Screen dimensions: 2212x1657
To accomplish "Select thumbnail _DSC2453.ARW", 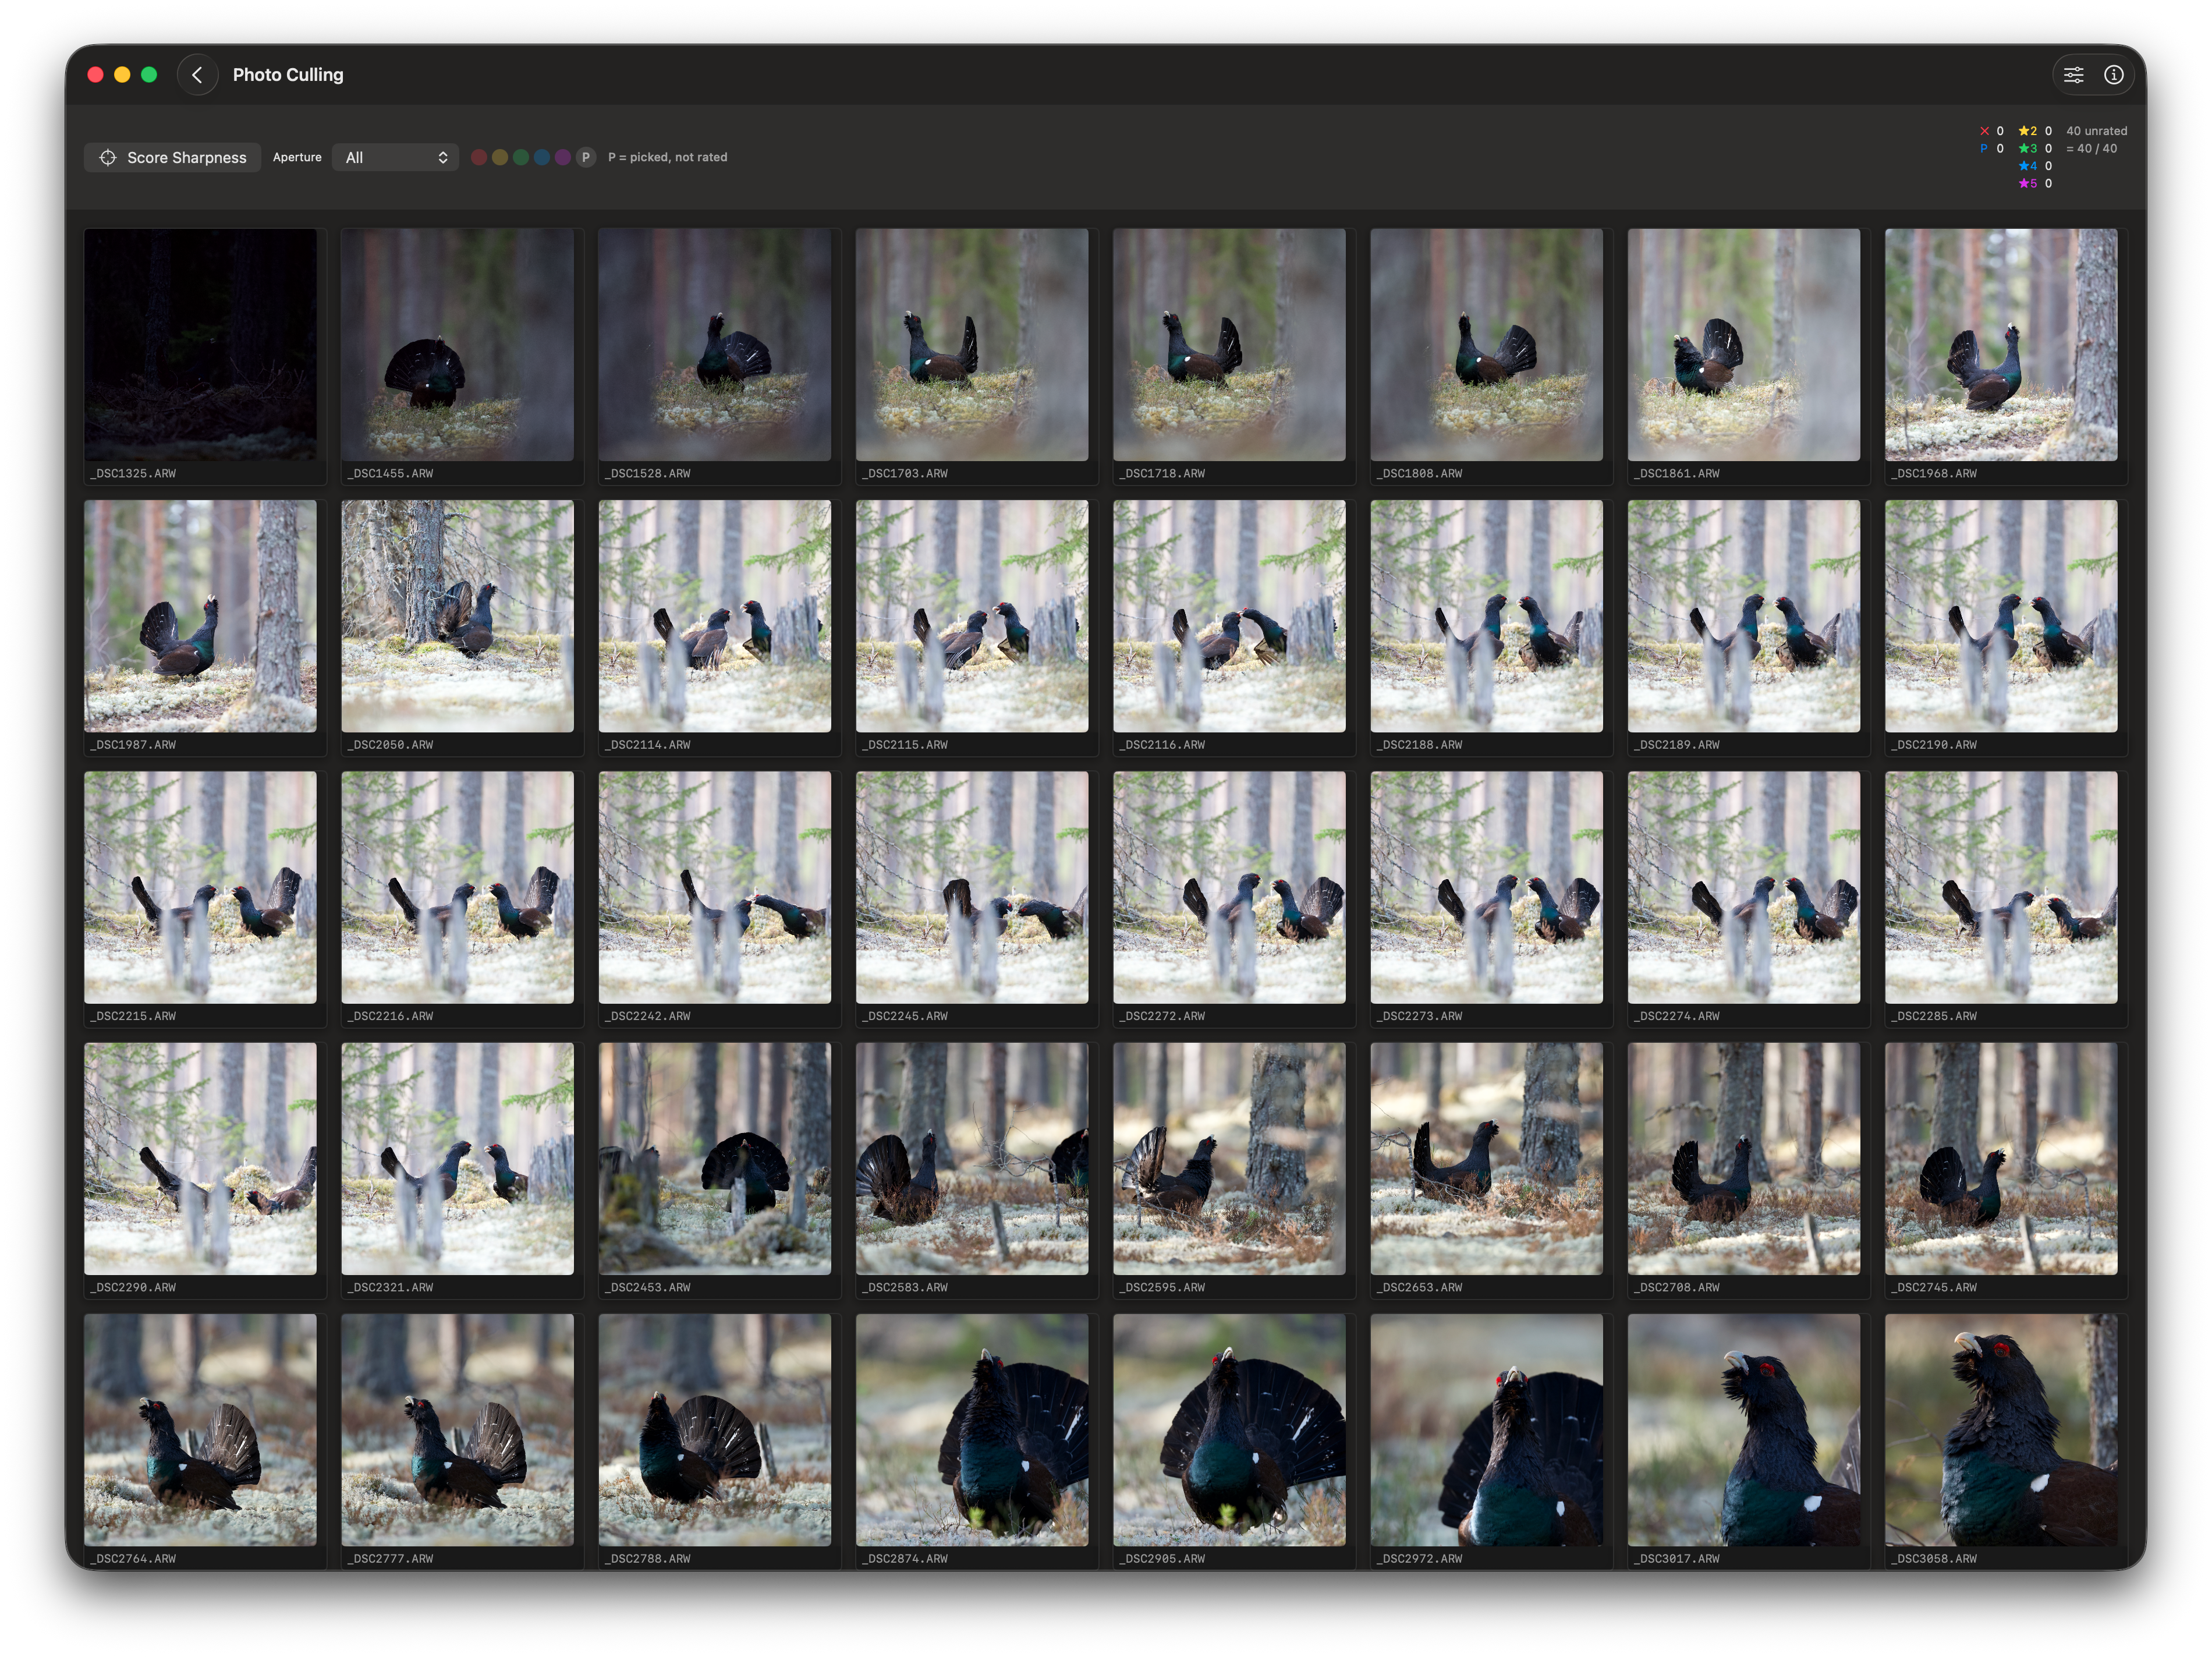I will [x=714, y=1158].
